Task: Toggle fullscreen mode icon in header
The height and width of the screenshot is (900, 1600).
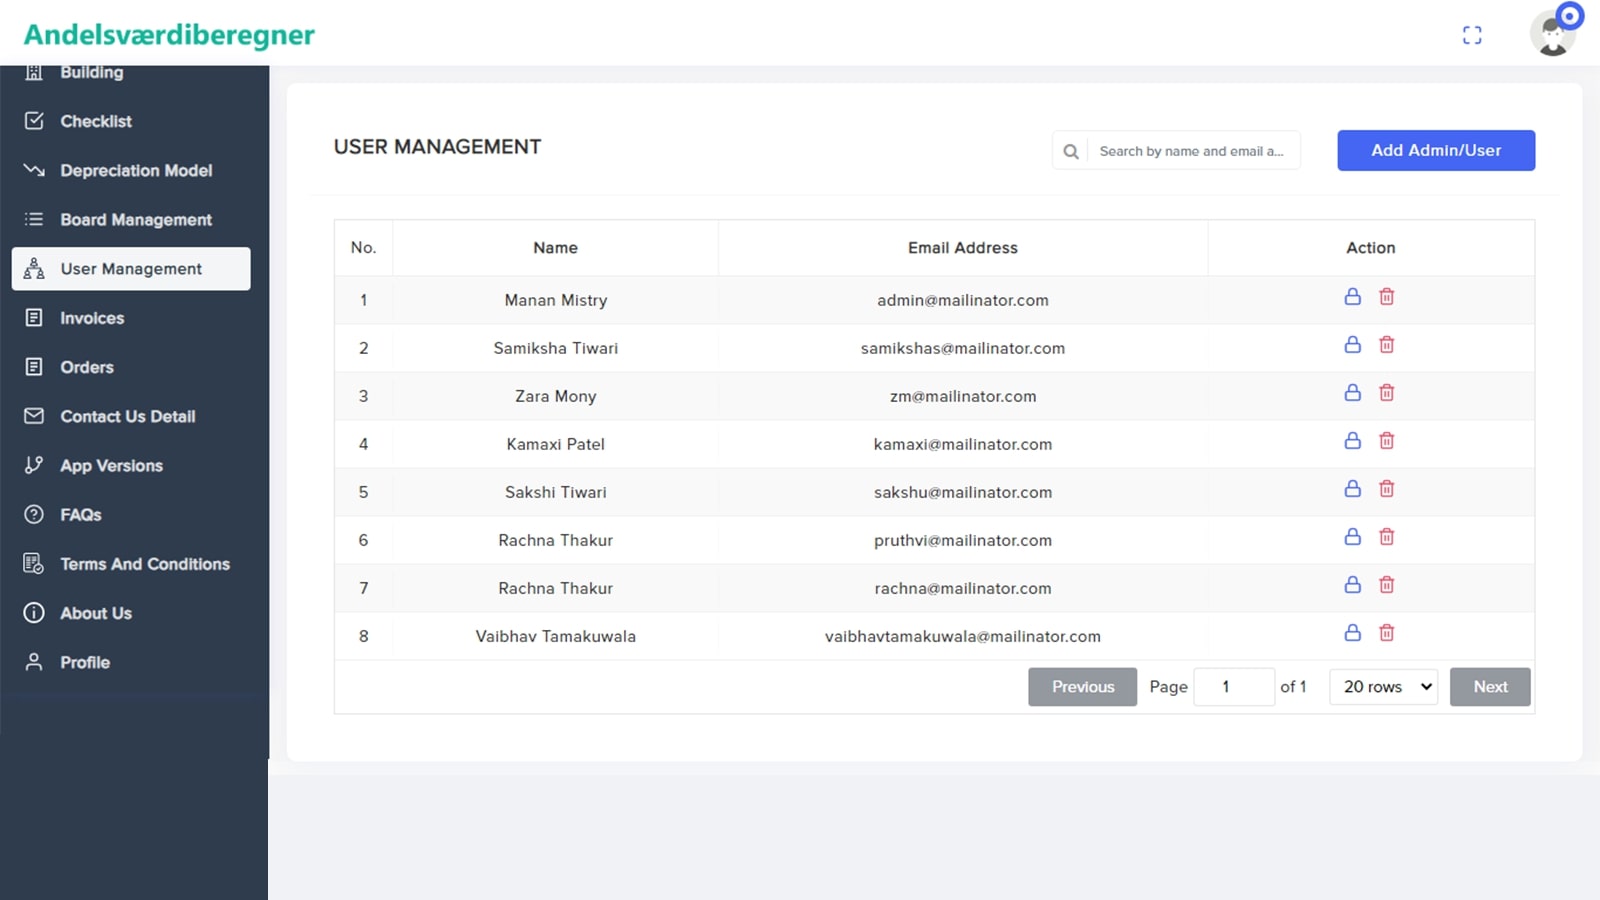Action: (1471, 35)
